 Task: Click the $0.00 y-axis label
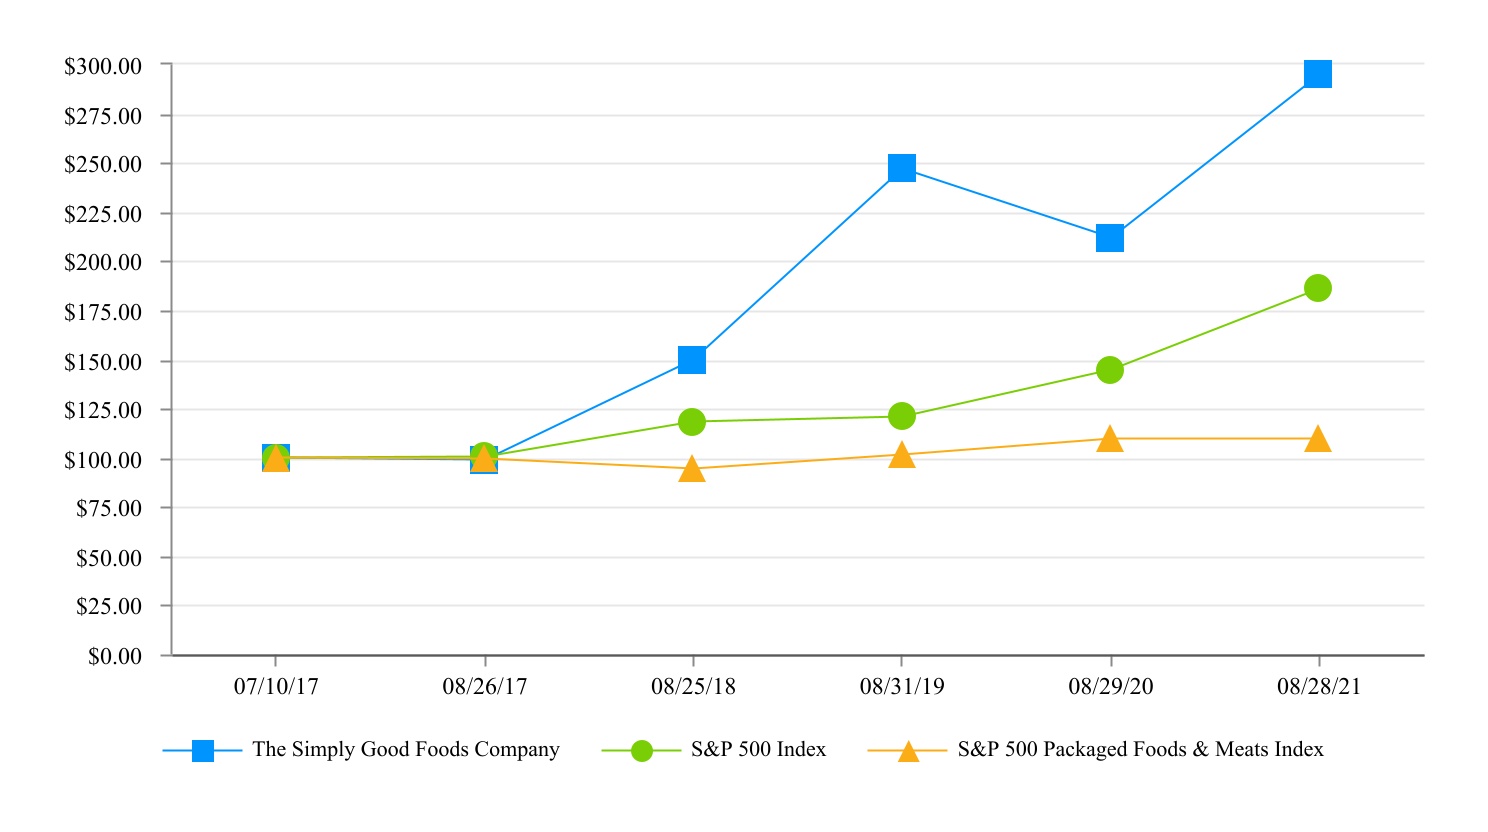115,657
